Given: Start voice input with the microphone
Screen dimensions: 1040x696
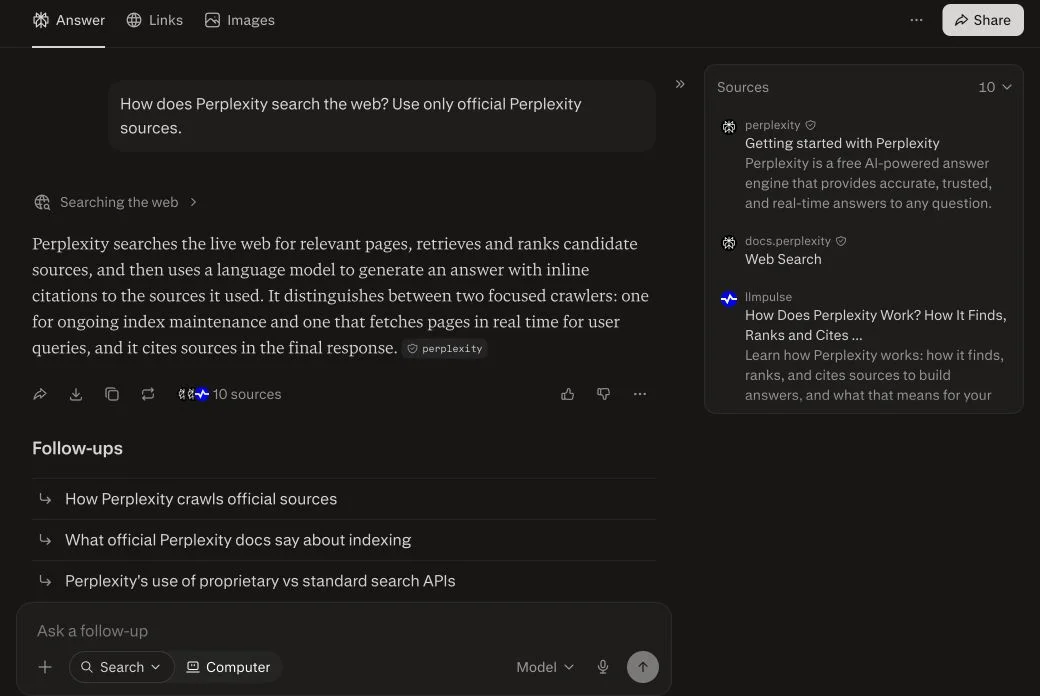Looking at the screenshot, I should 602,667.
